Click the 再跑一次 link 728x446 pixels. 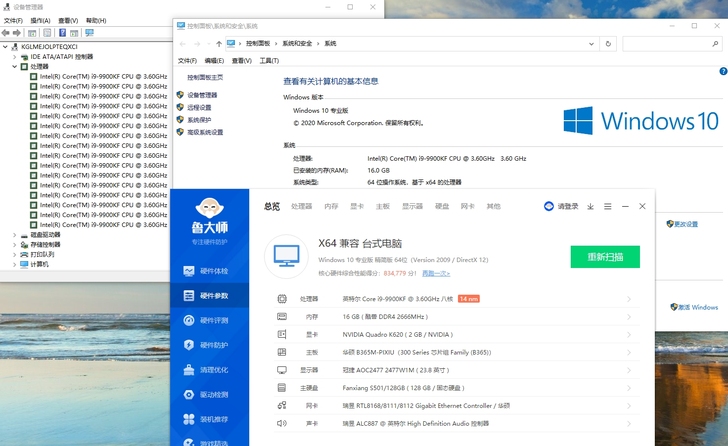(436, 273)
